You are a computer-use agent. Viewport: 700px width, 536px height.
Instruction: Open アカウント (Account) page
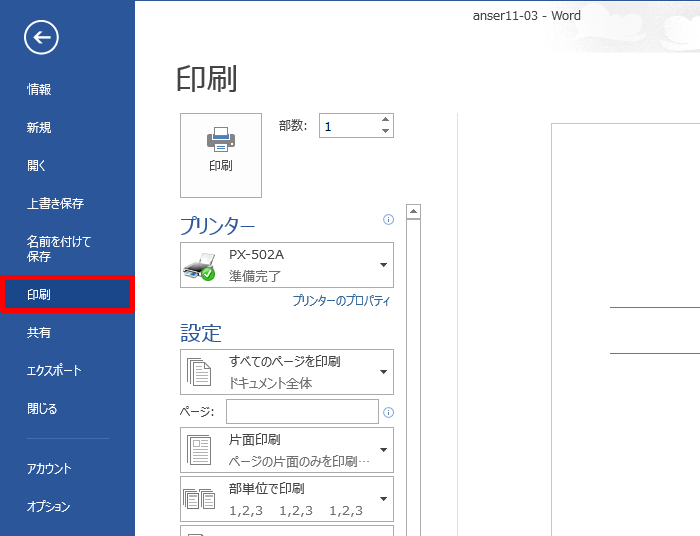pos(49,469)
